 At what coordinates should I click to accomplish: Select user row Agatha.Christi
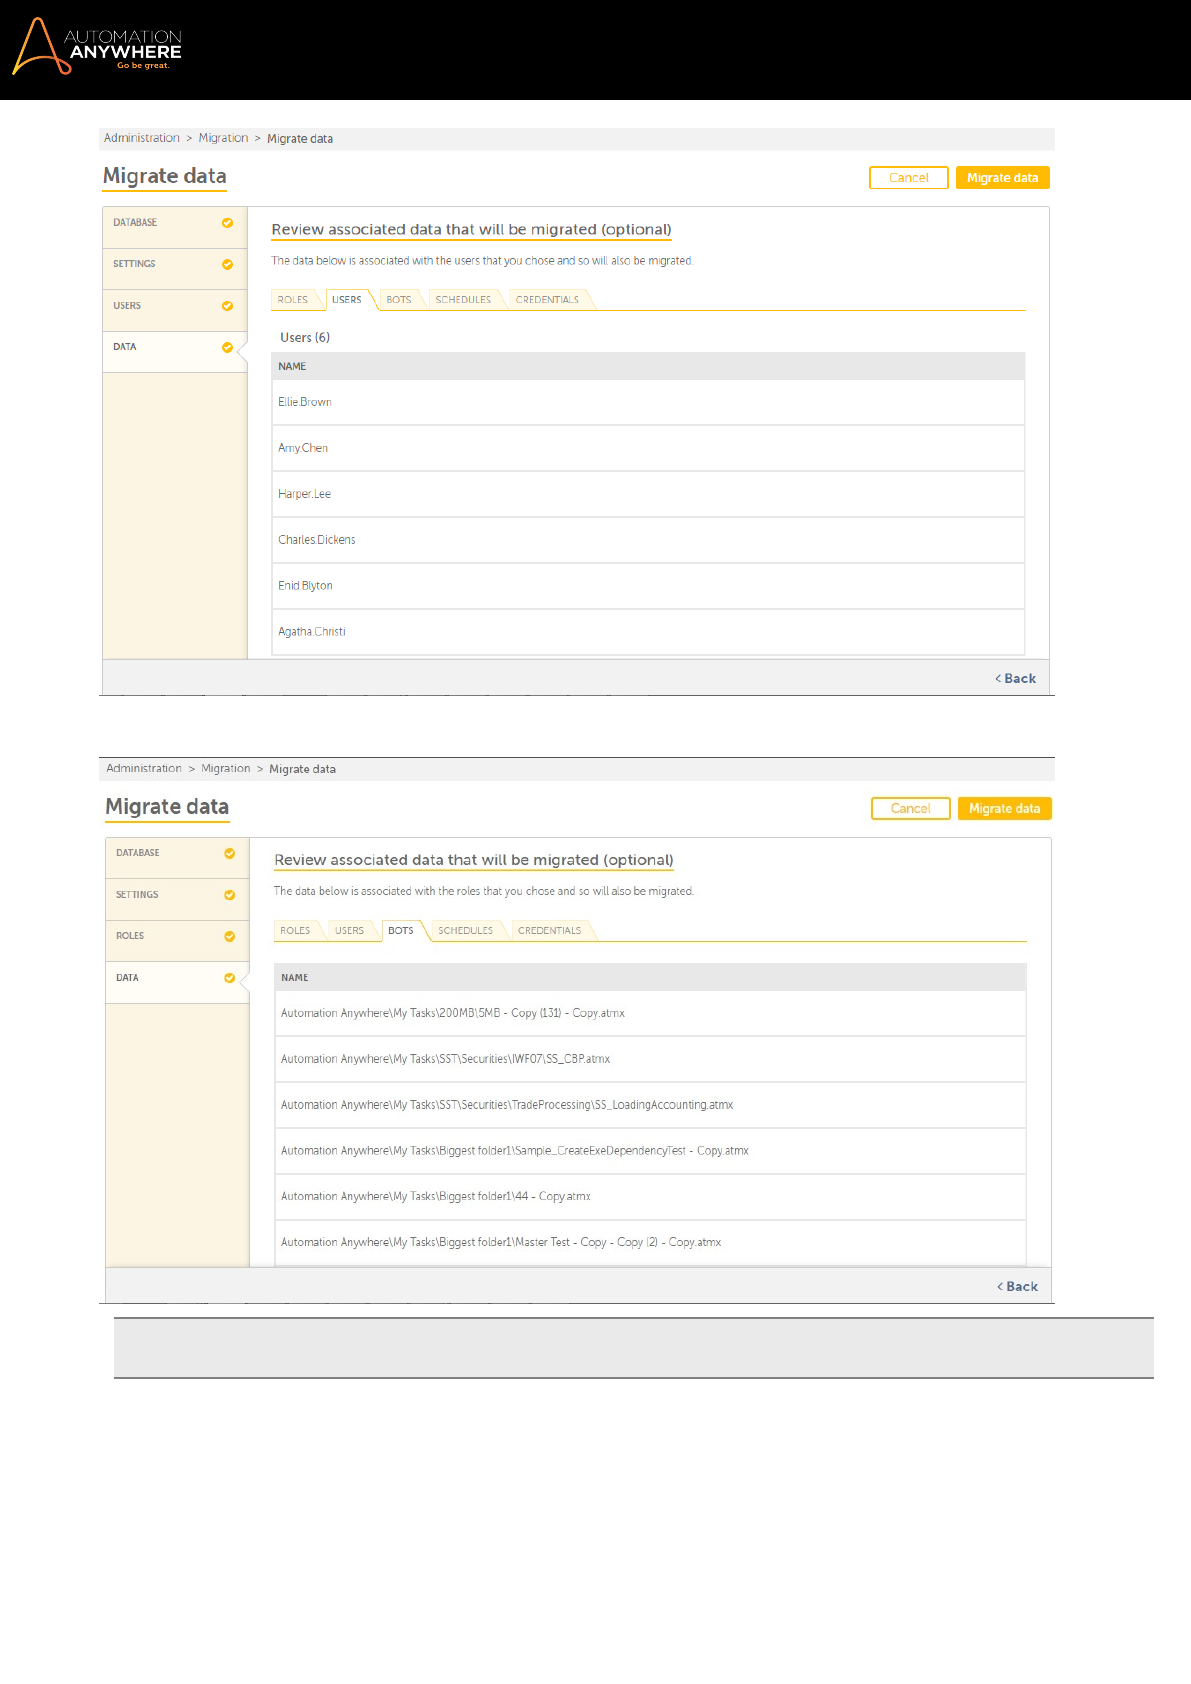(x=648, y=632)
